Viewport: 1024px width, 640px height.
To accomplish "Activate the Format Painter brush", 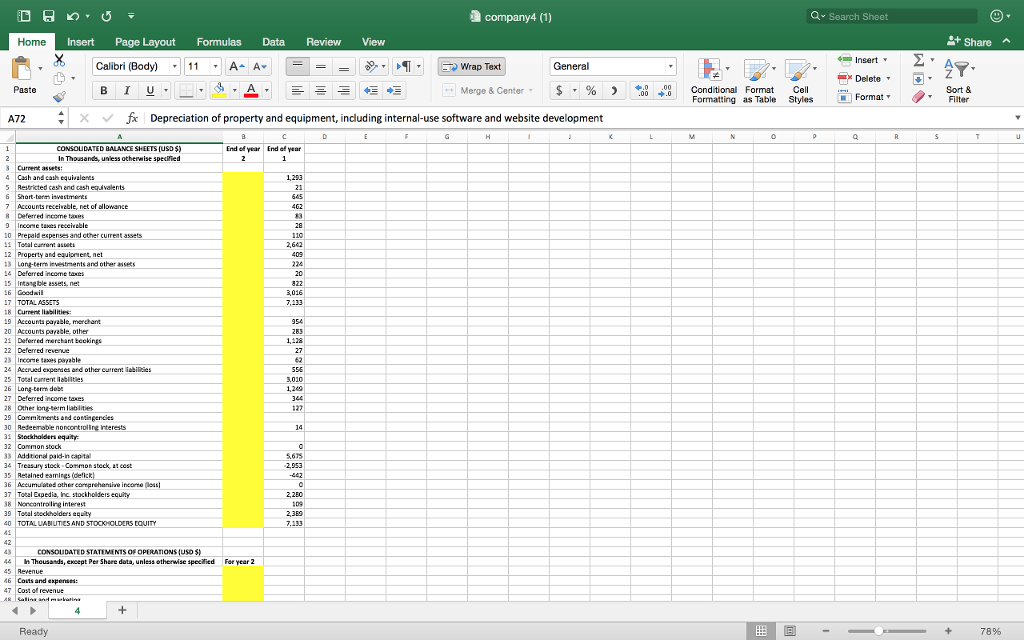I will point(59,97).
